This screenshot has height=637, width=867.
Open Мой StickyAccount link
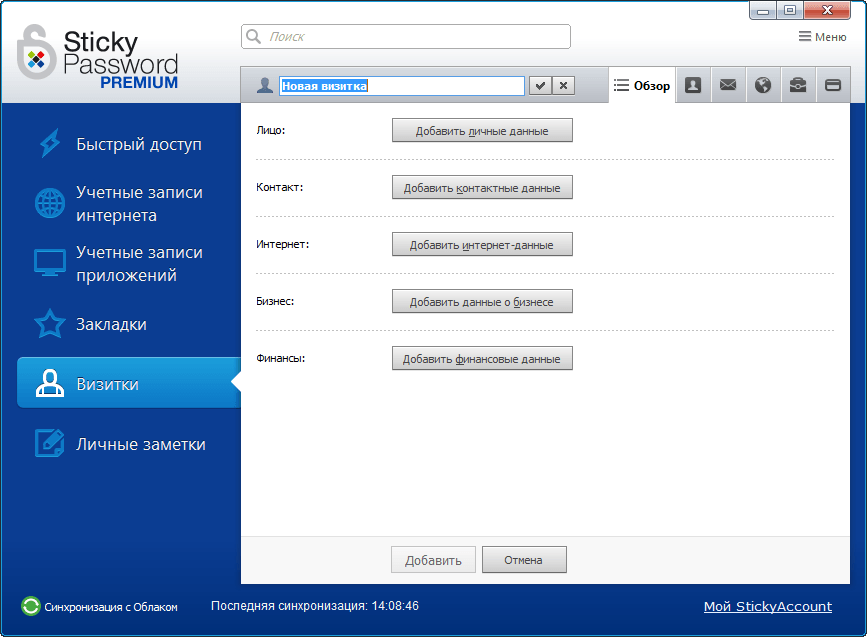click(x=767, y=606)
